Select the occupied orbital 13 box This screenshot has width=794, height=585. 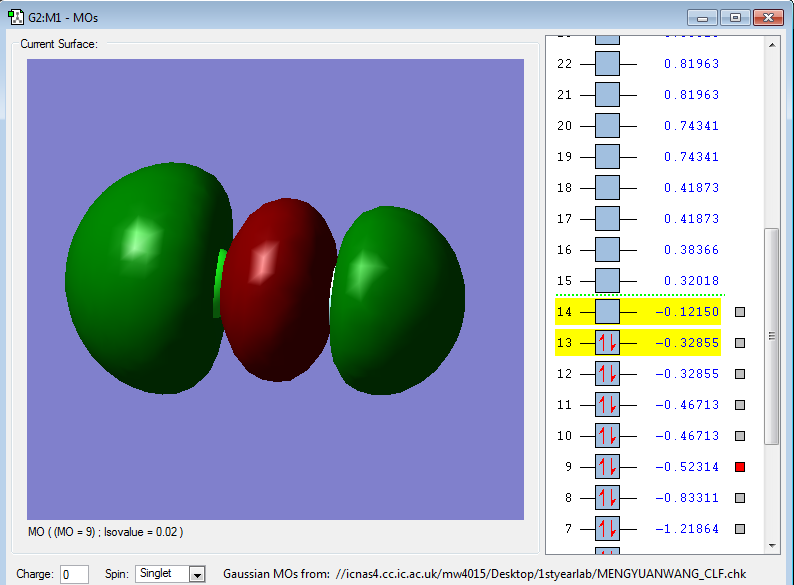[x=607, y=343]
